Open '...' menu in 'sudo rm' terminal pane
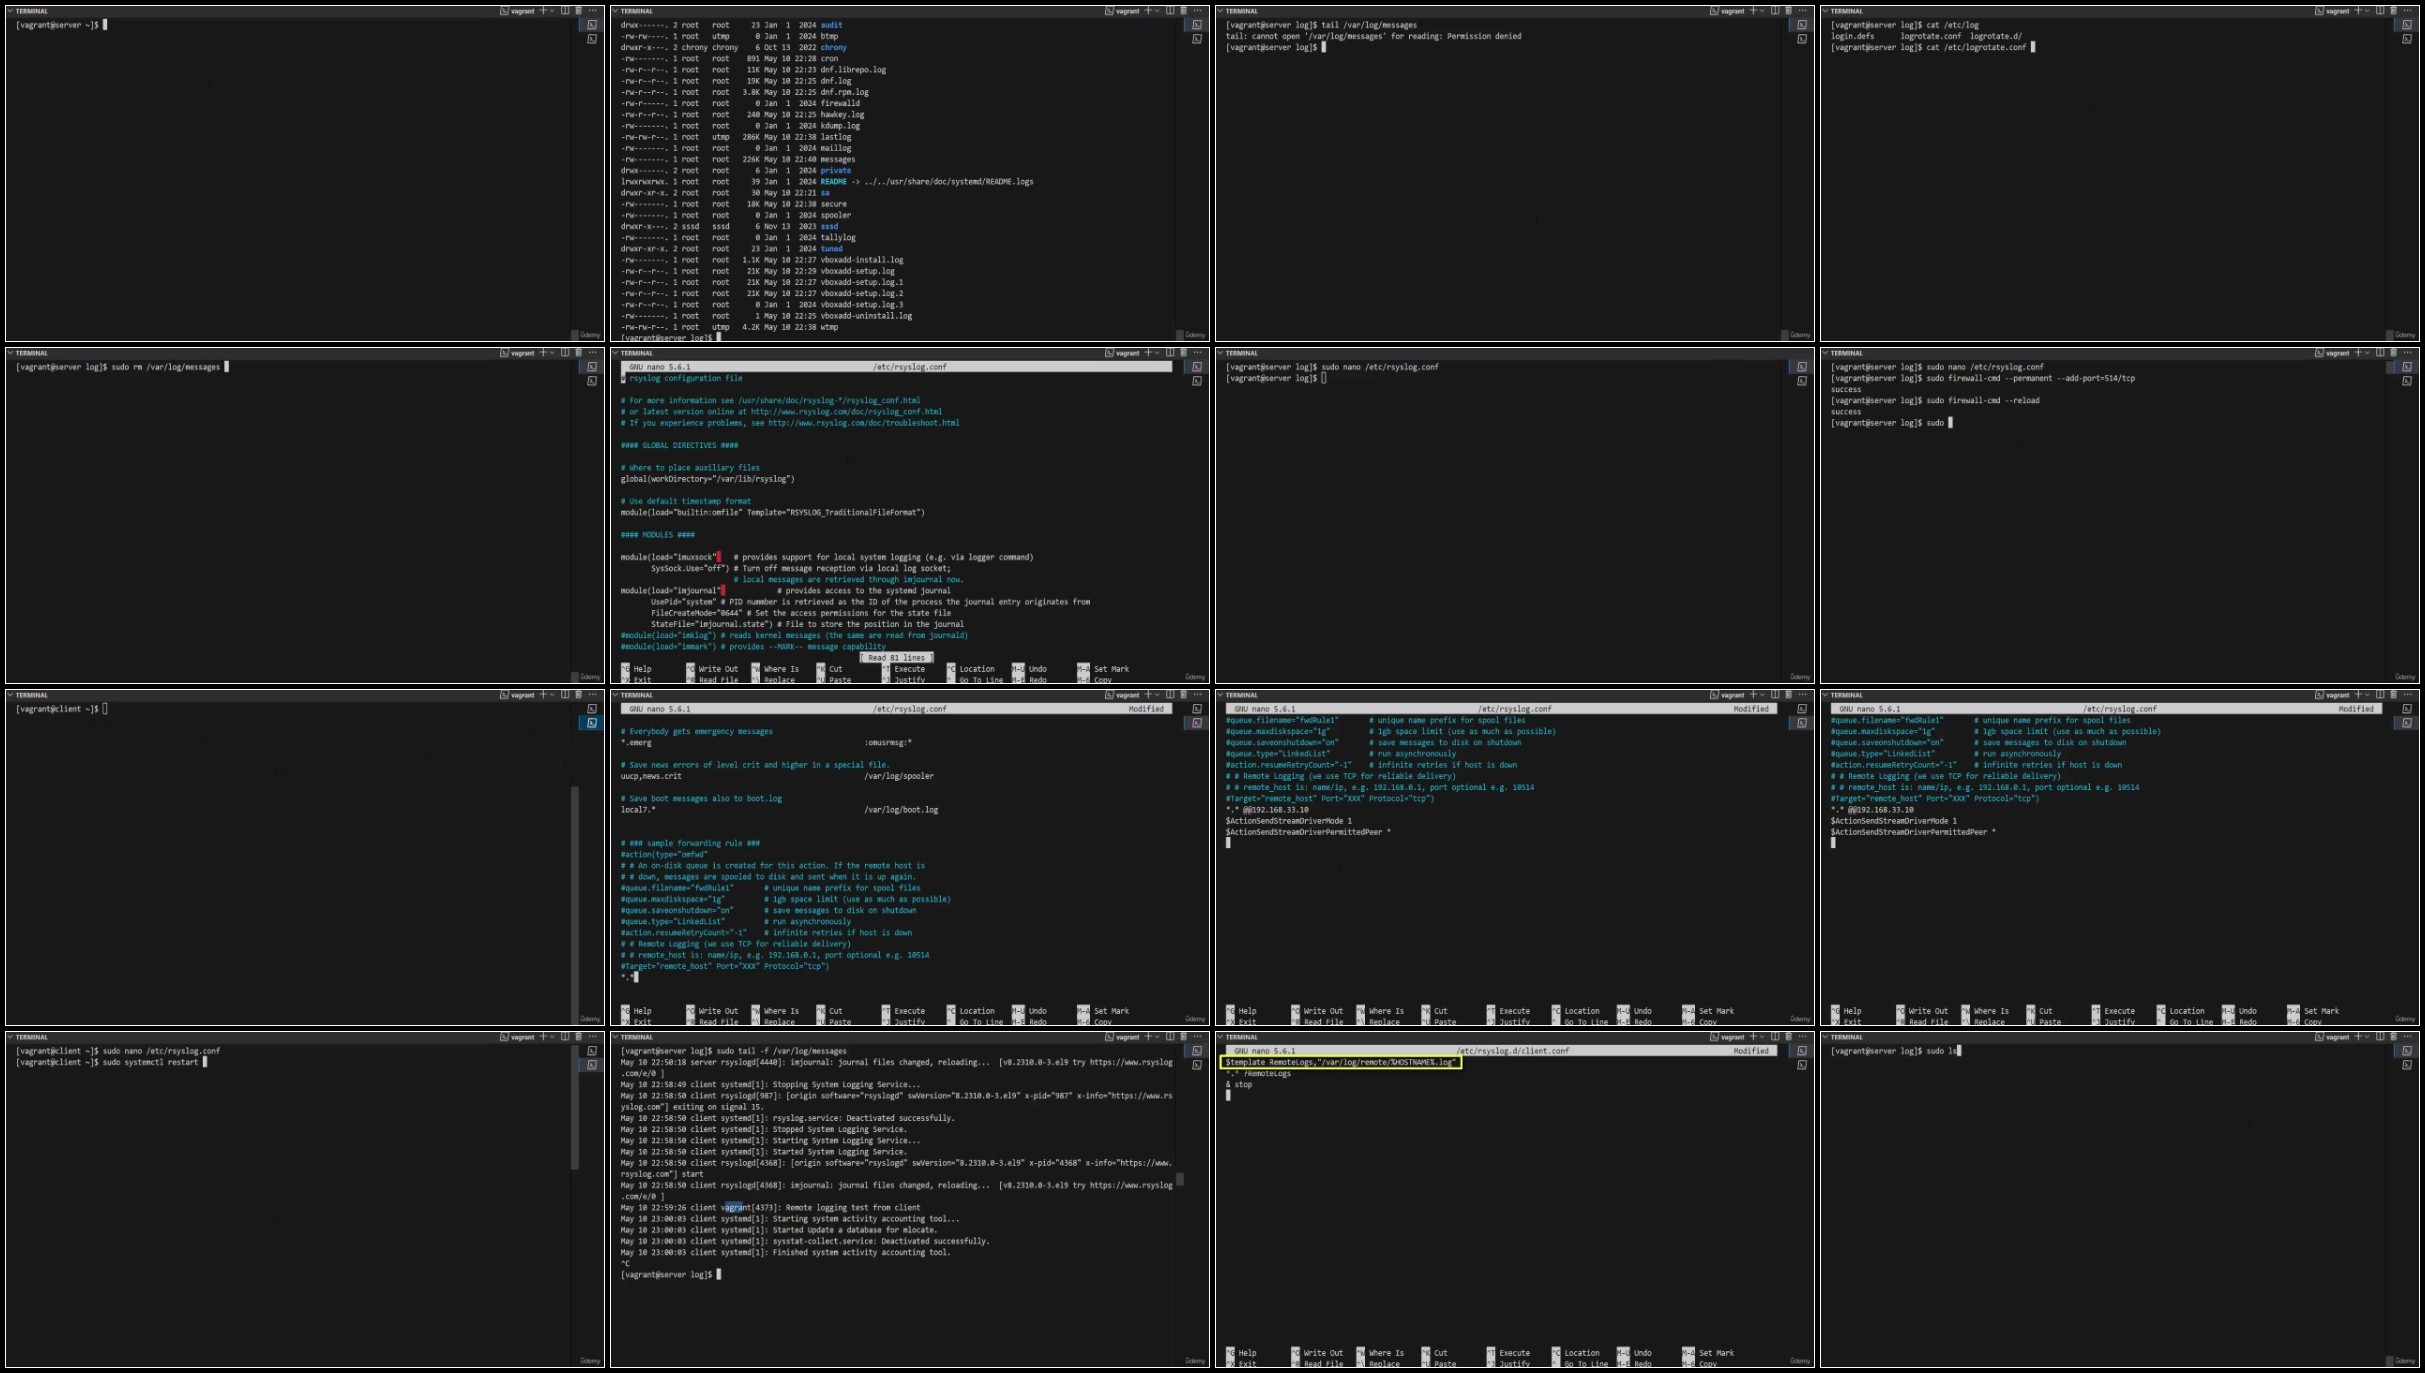The width and height of the screenshot is (2425, 1373). click(x=592, y=353)
